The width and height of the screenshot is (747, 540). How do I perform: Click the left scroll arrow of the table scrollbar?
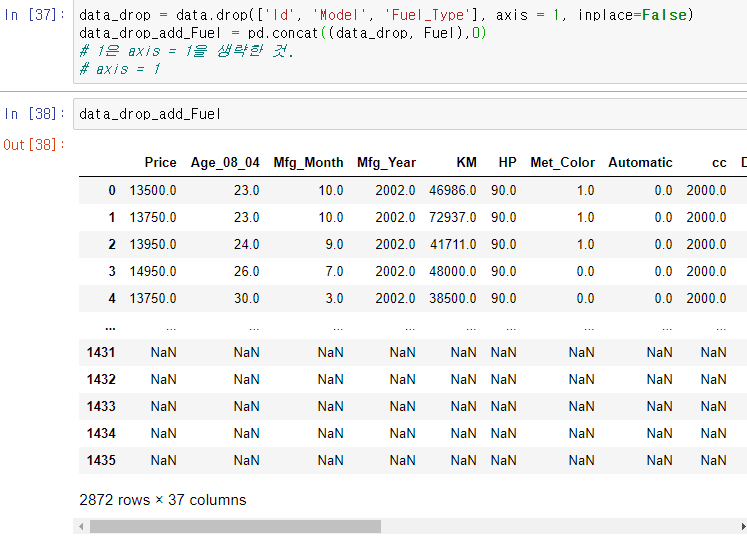click(x=81, y=527)
